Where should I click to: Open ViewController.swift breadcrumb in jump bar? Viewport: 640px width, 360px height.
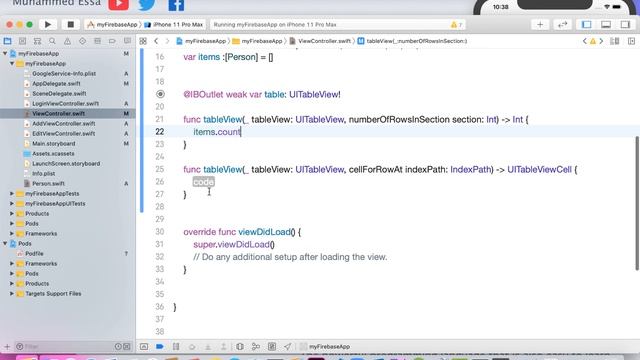pyautogui.click(x=320, y=41)
